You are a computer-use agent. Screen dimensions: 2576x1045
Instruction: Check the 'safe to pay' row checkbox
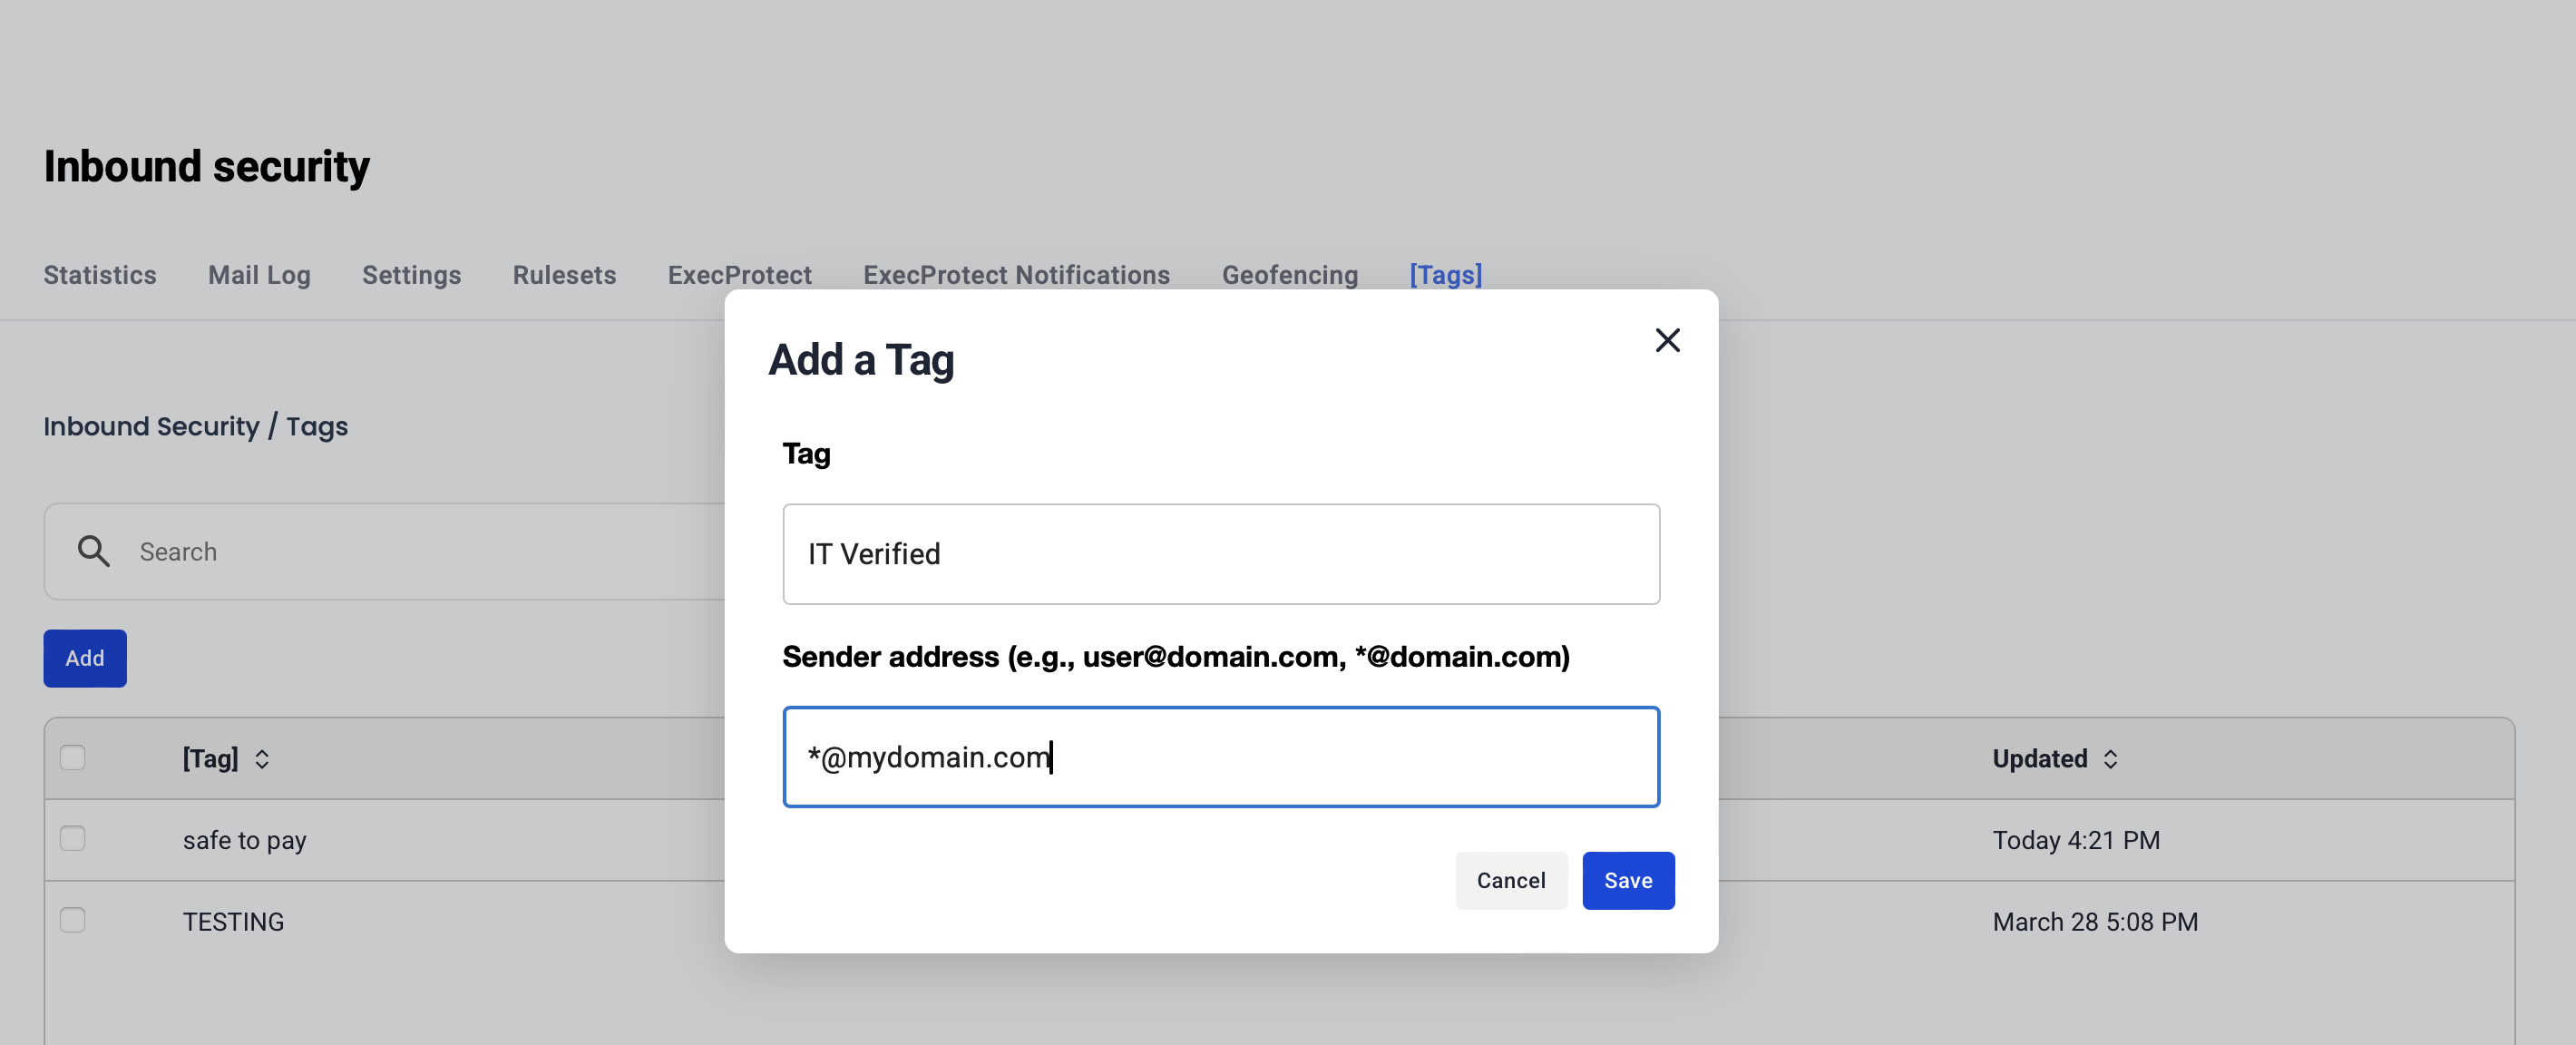[73, 838]
